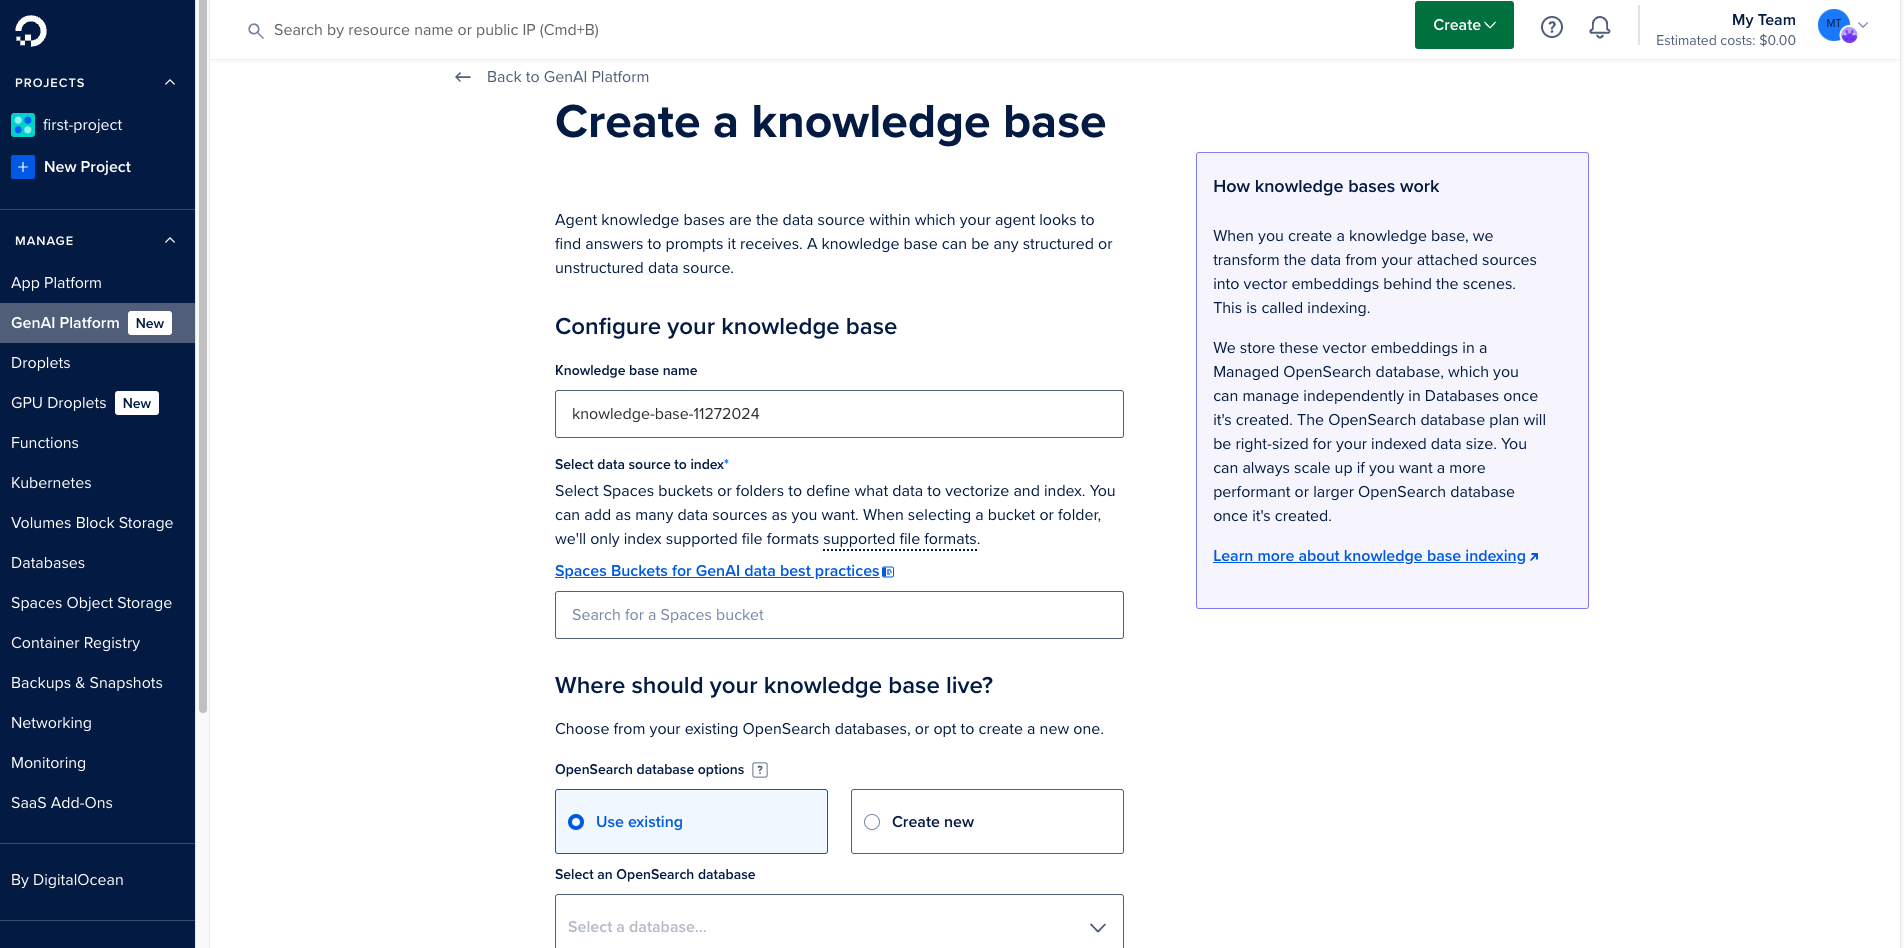Open Container Registry
This screenshot has width=1904, height=948.
[x=75, y=643]
